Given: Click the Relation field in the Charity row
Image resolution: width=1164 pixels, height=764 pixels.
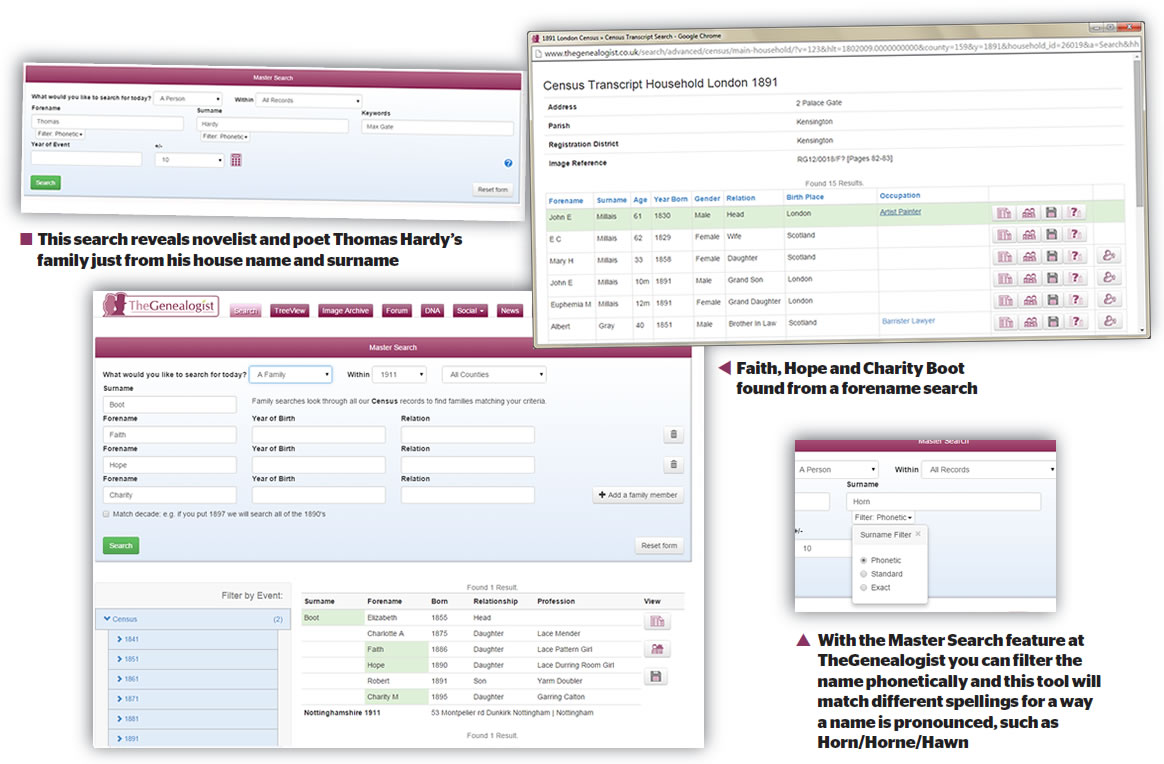Looking at the screenshot, I should tap(468, 494).
